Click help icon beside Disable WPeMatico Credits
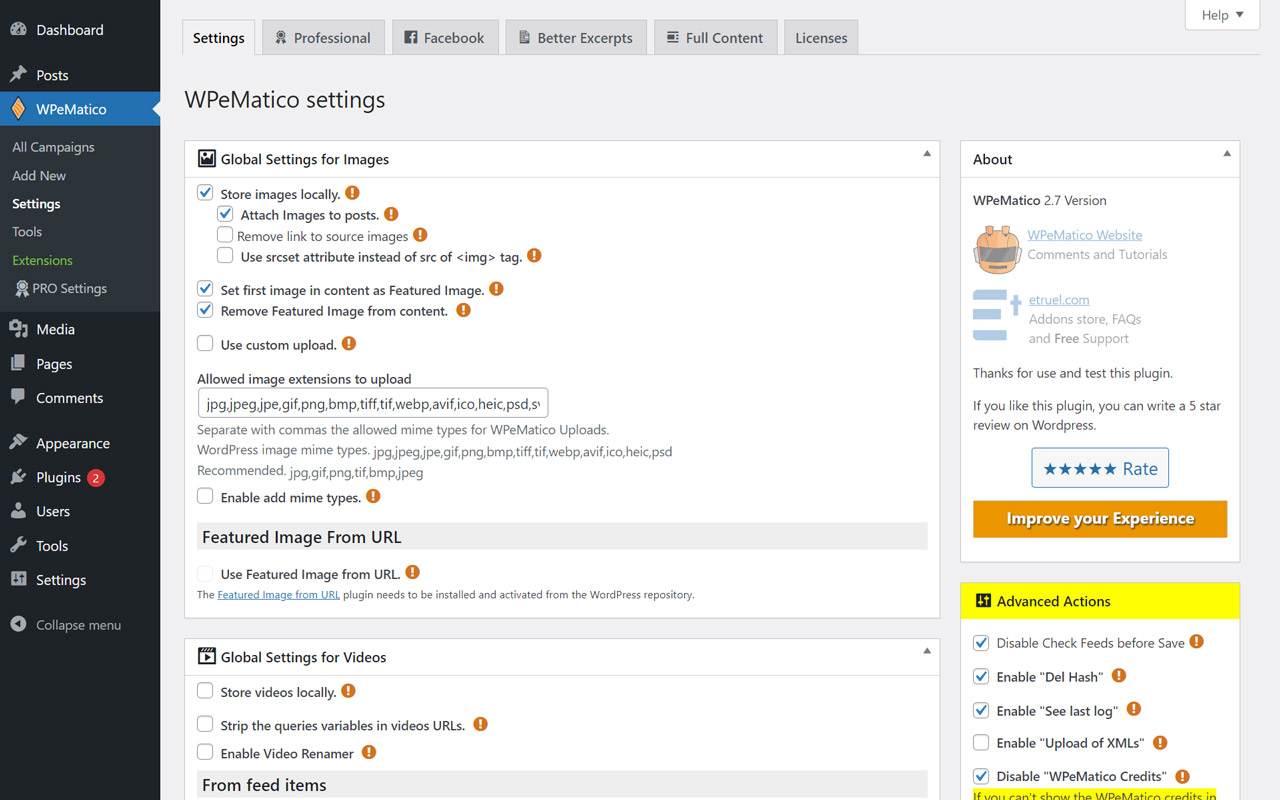1280x800 pixels. [x=1182, y=776]
